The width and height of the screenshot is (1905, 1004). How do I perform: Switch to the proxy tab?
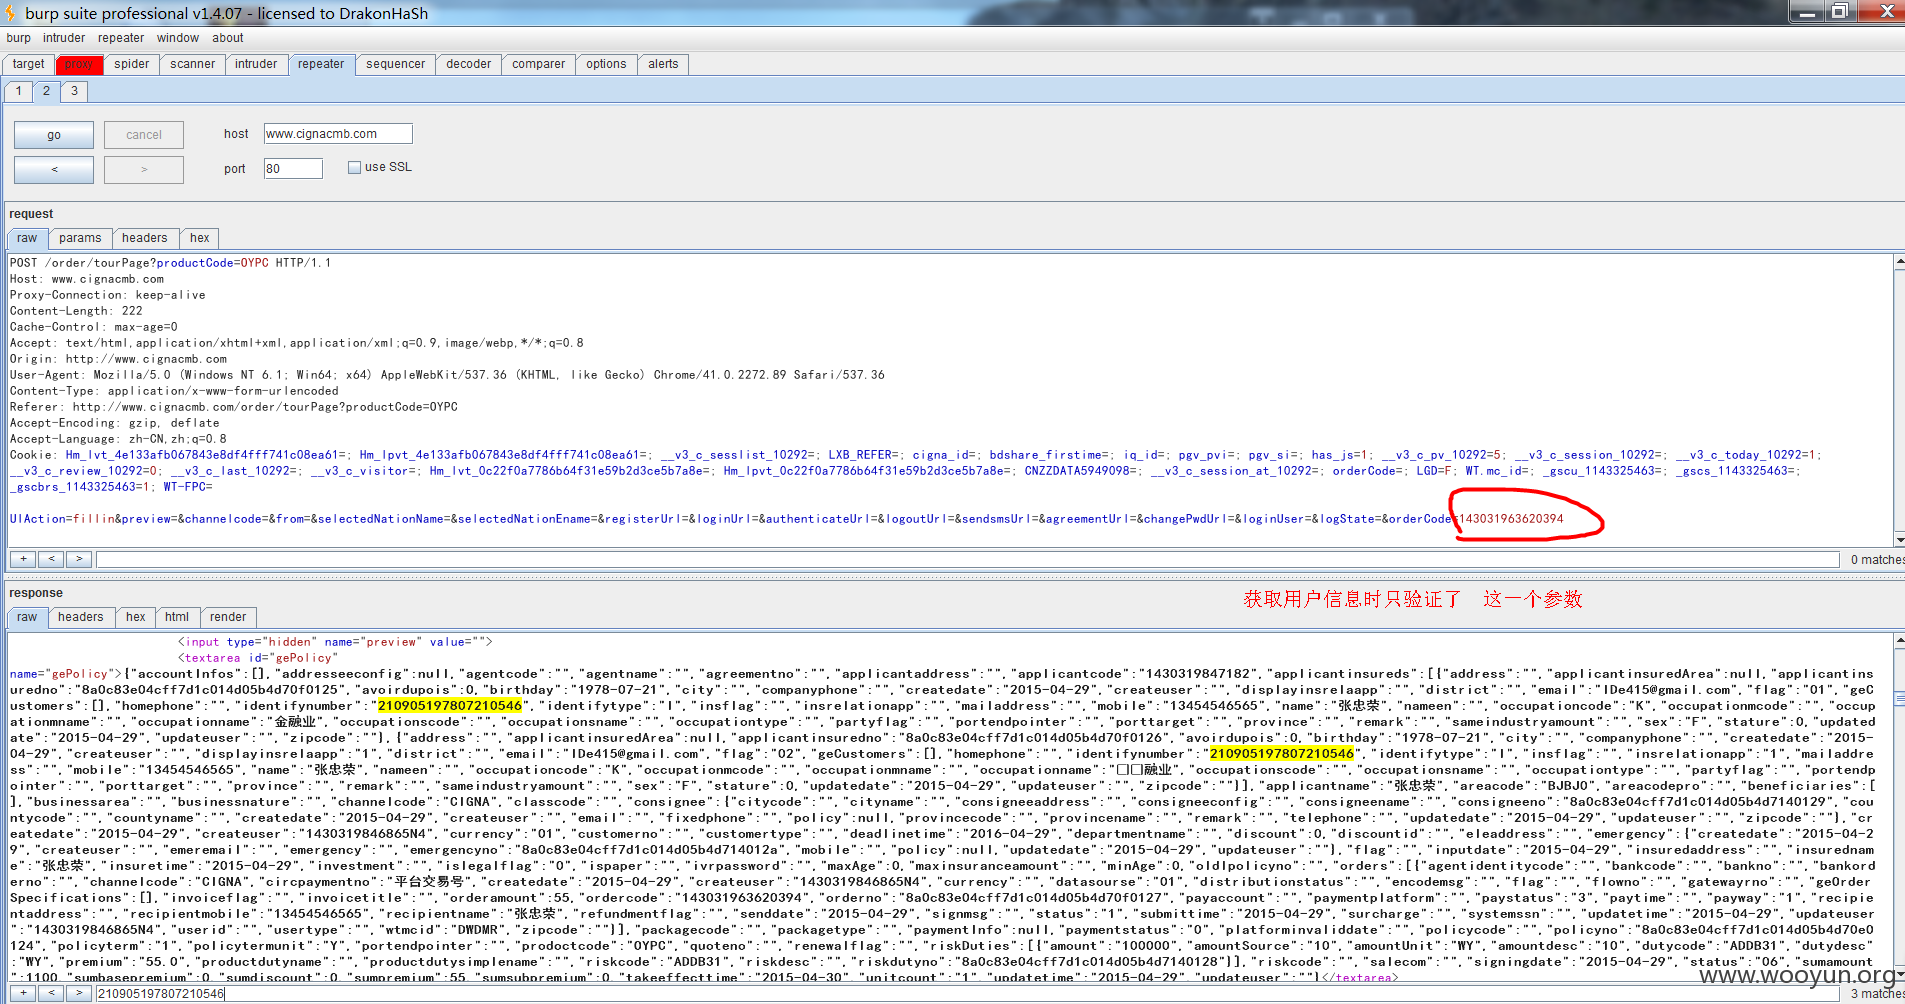[x=79, y=64]
